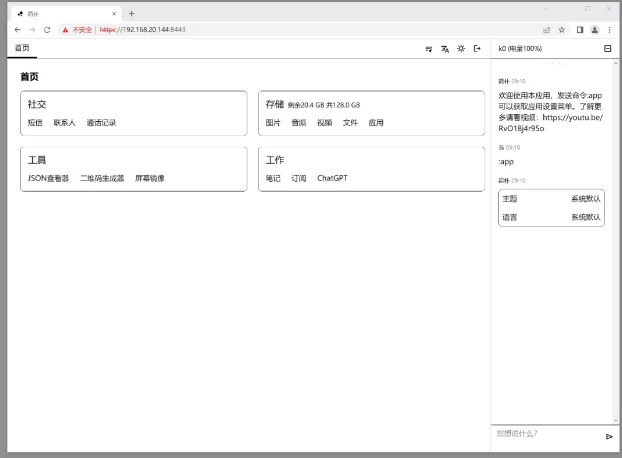Click the logout icon in header
This screenshot has width=622, height=458.
point(477,48)
